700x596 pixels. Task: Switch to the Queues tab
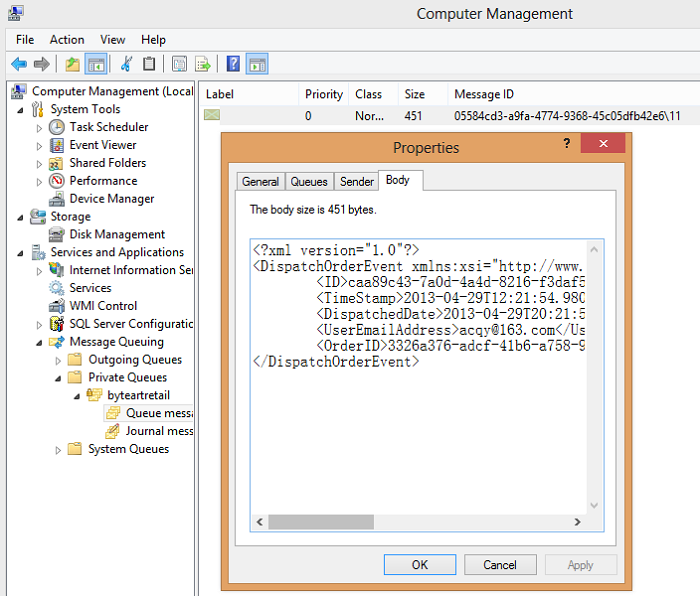[x=309, y=182]
